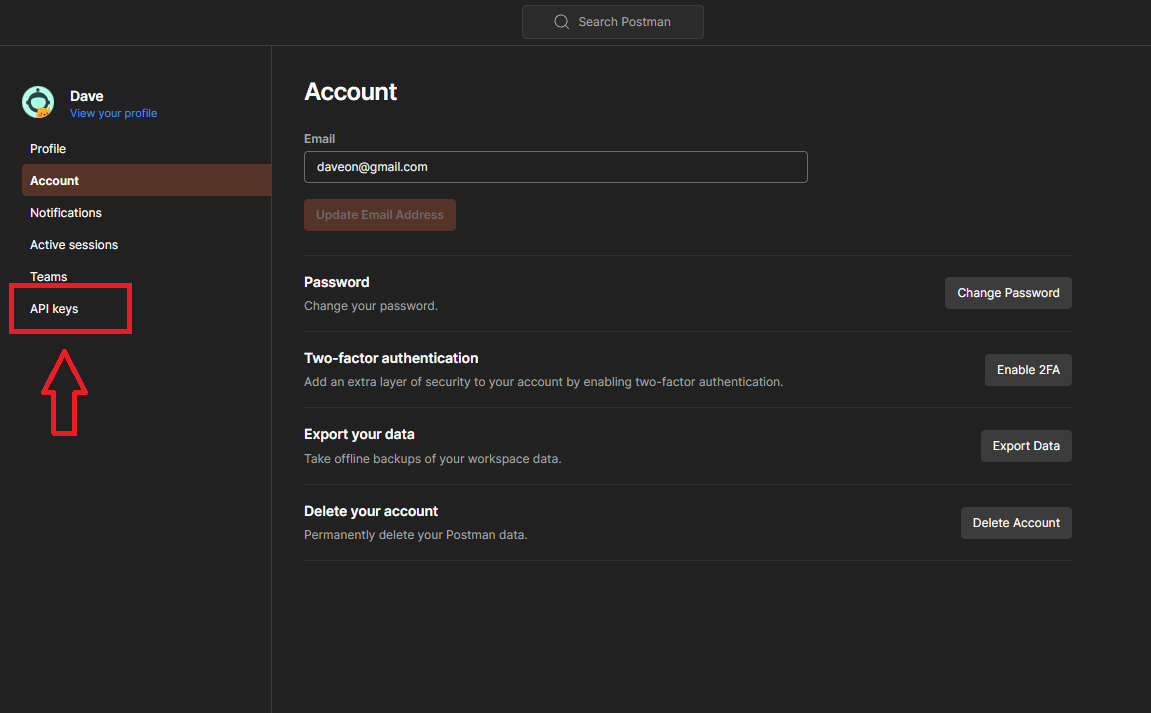Open the Notifications settings page

point(66,212)
